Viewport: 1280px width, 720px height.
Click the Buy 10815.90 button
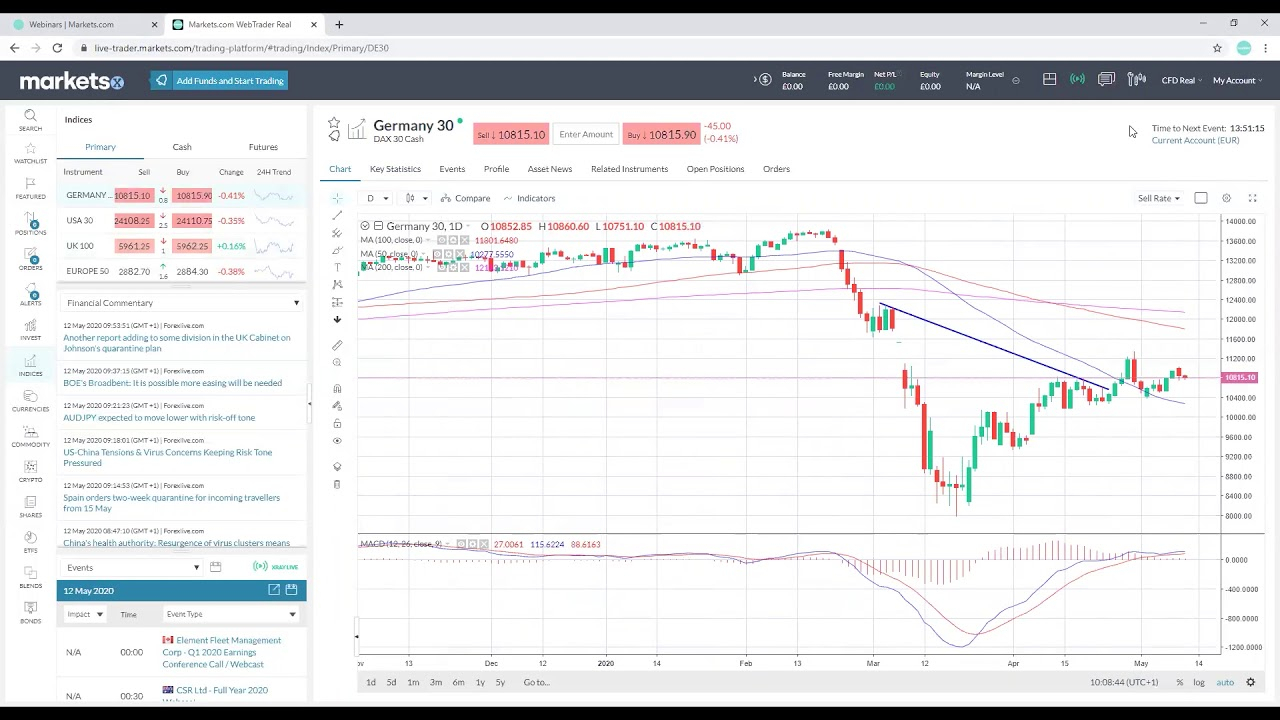click(660, 135)
